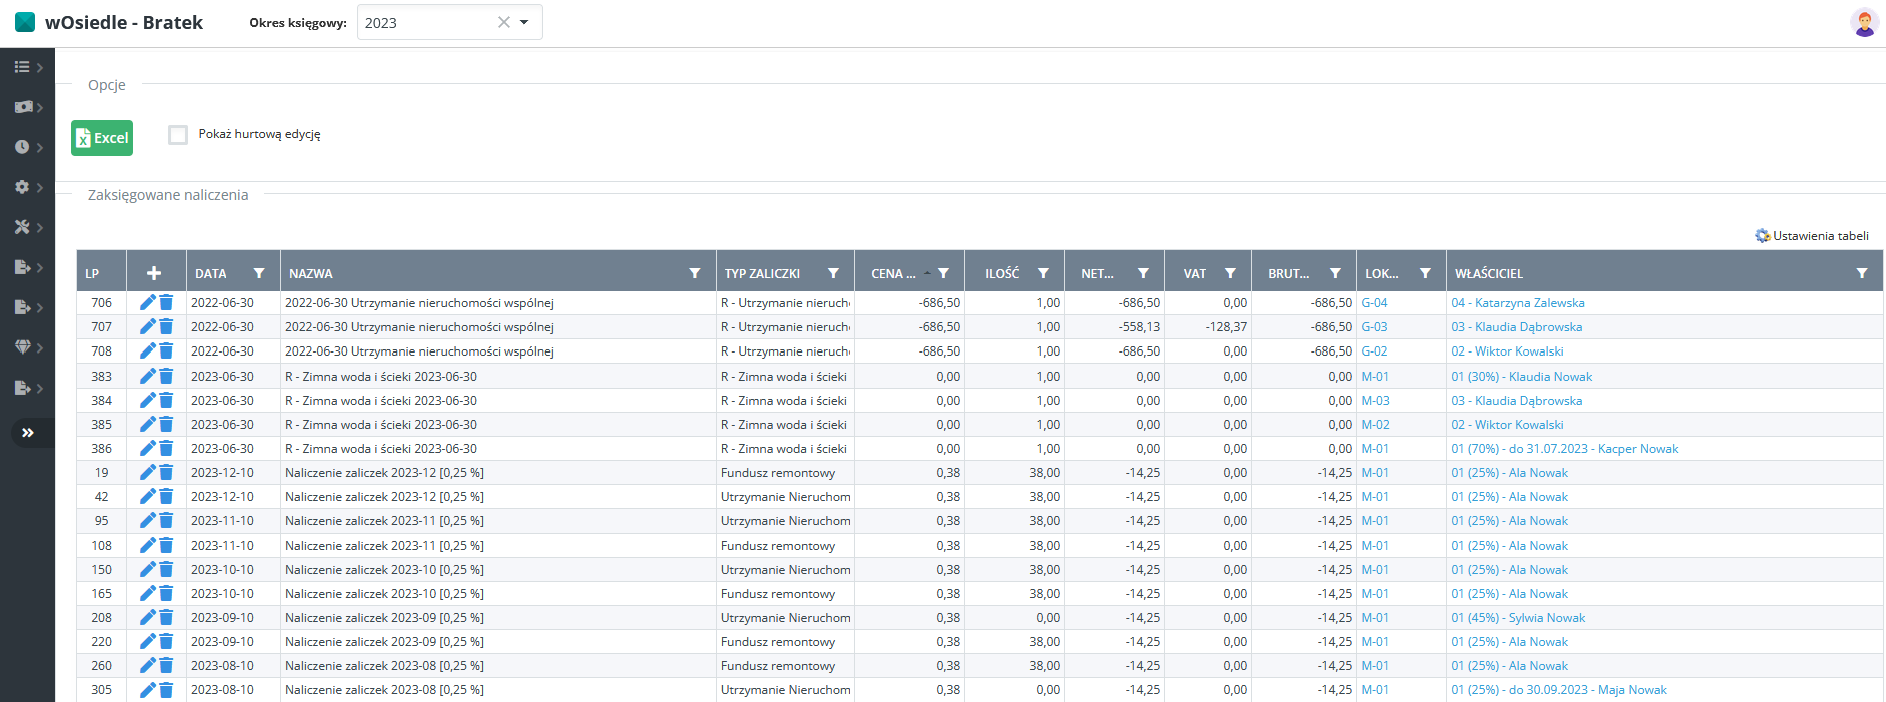Click the filter icon on NAZWA column
This screenshot has width=1886, height=702.
coord(695,273)
